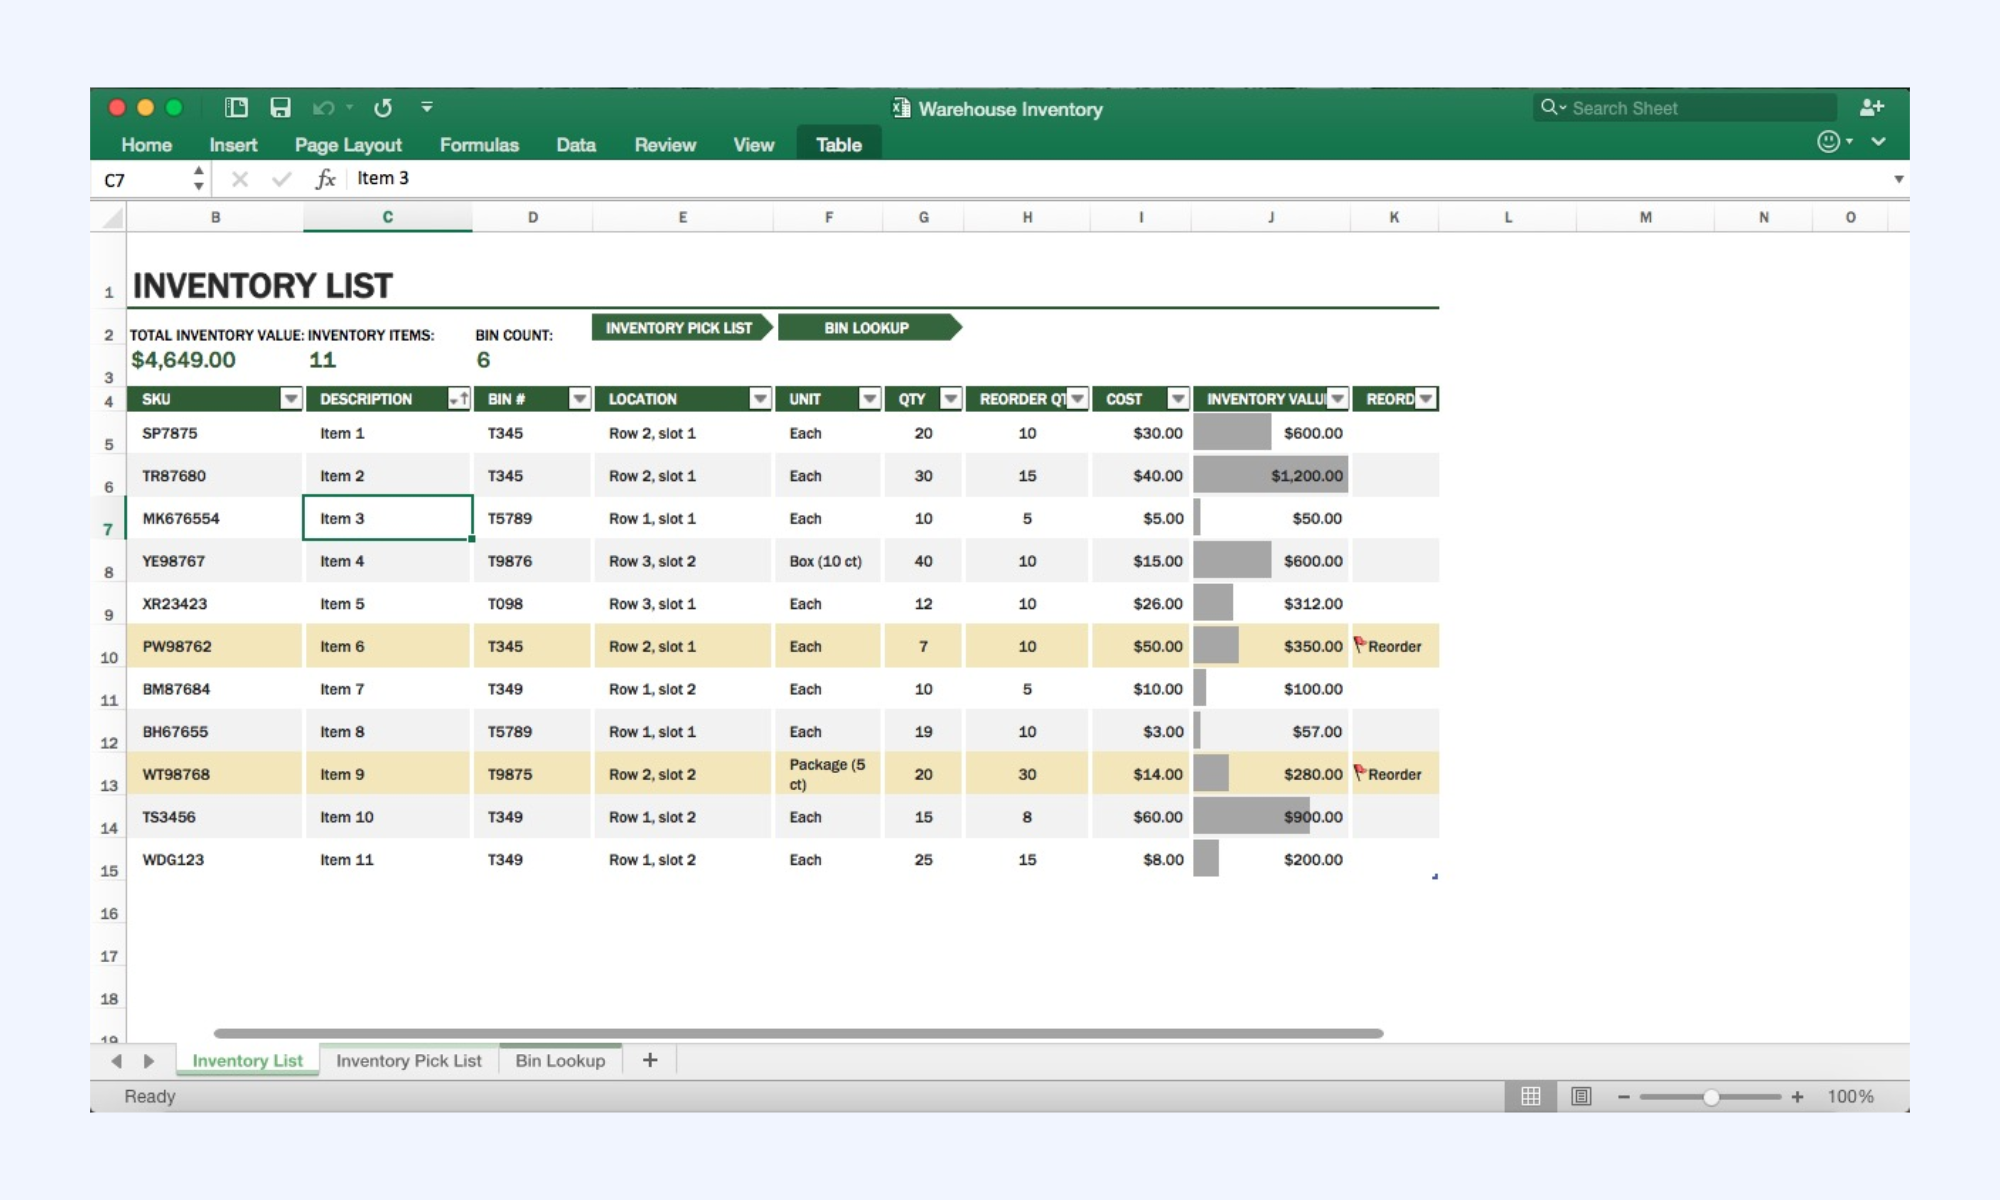The image size is (2000, 1200).
Task: Open the Formulas ribbon tab
Action: pos(479,145)
